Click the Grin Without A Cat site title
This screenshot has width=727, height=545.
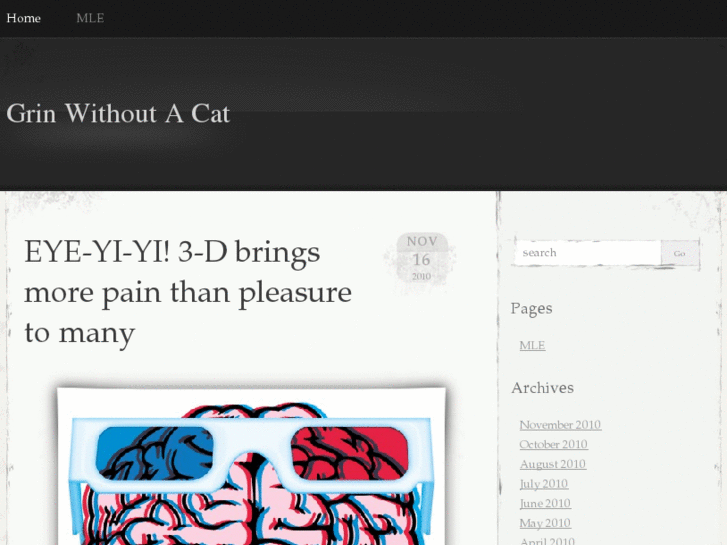point(118,114)
